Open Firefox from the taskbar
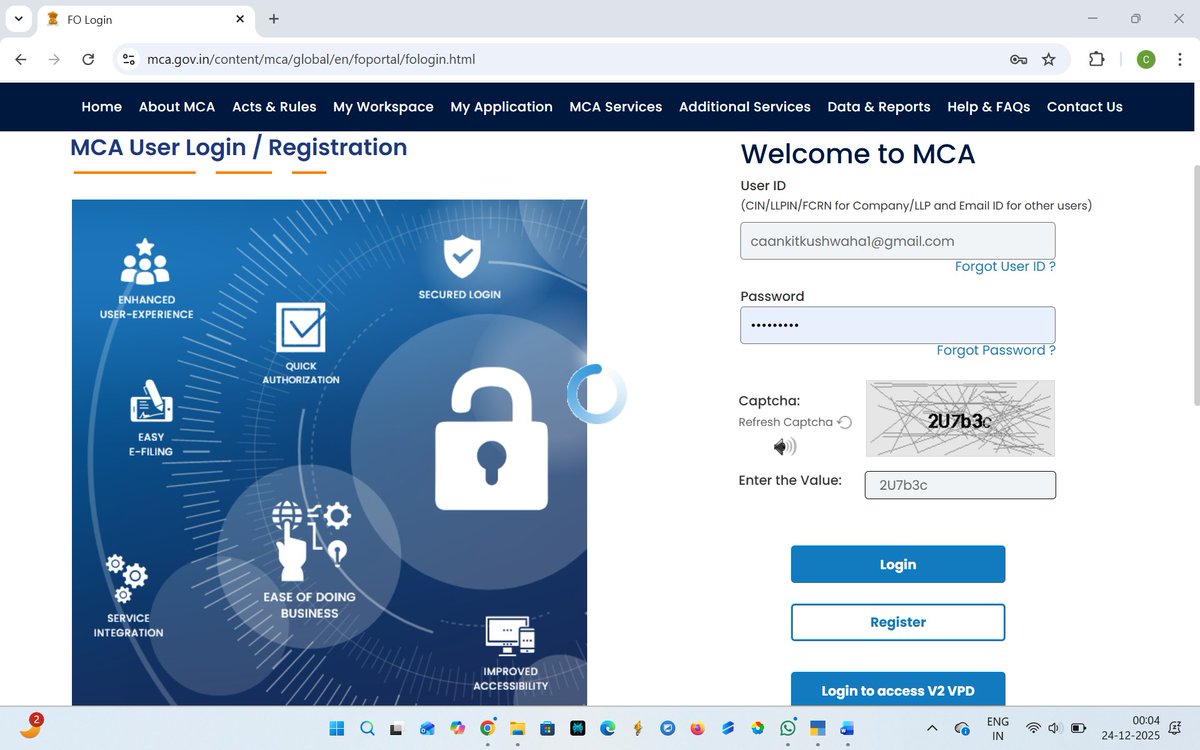 [x=698, y=728]
